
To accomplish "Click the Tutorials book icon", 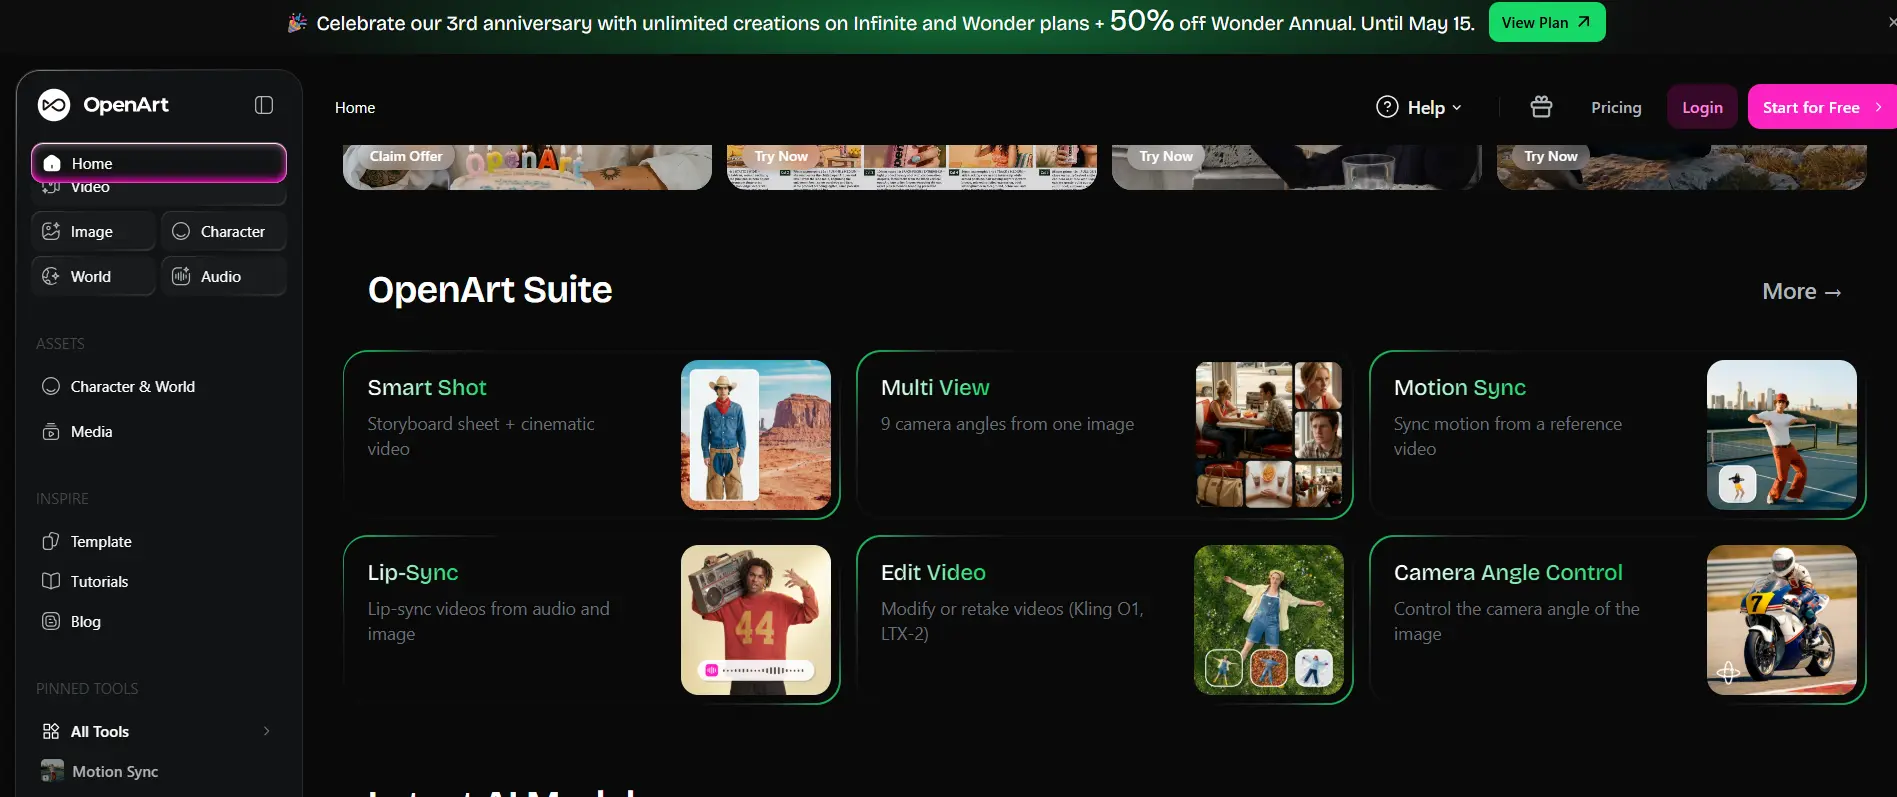I will pos(51,581).
